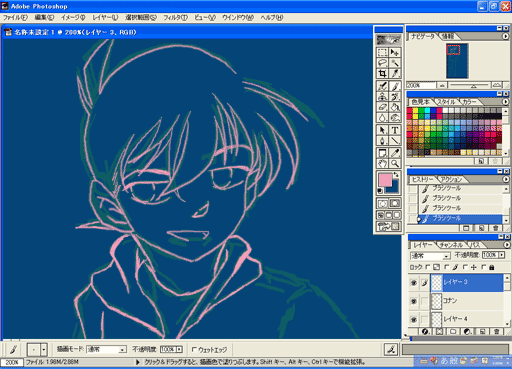Select the Path Selection arrow tool
The height and width of the screenshot is (369, 512).
pos(382,130)
